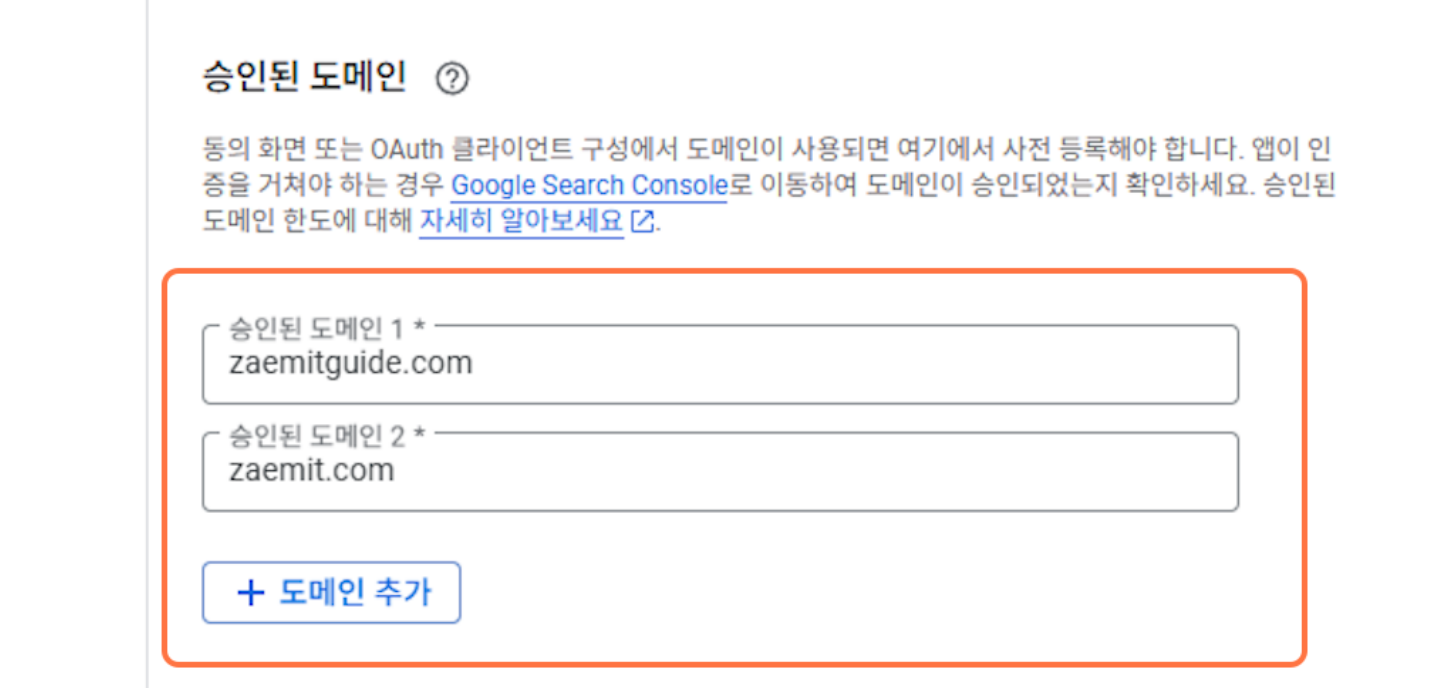The height and width of the screenshot is (688, 1456).
Task: Click the plus icon on 도메인 추가
Action: click(250, 593)
